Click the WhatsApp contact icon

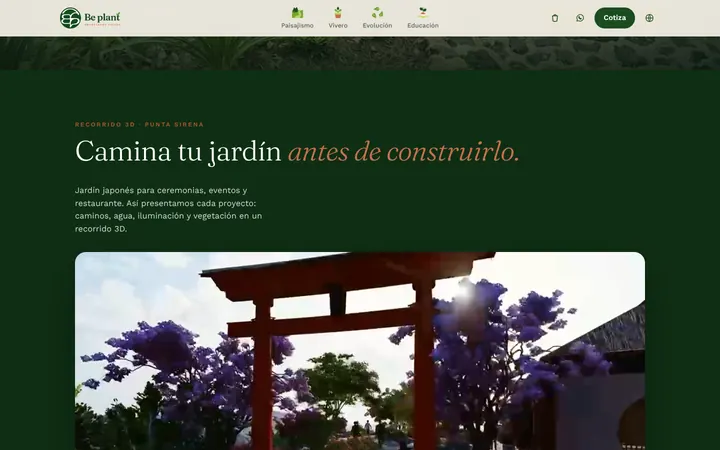tap(580, 18)
